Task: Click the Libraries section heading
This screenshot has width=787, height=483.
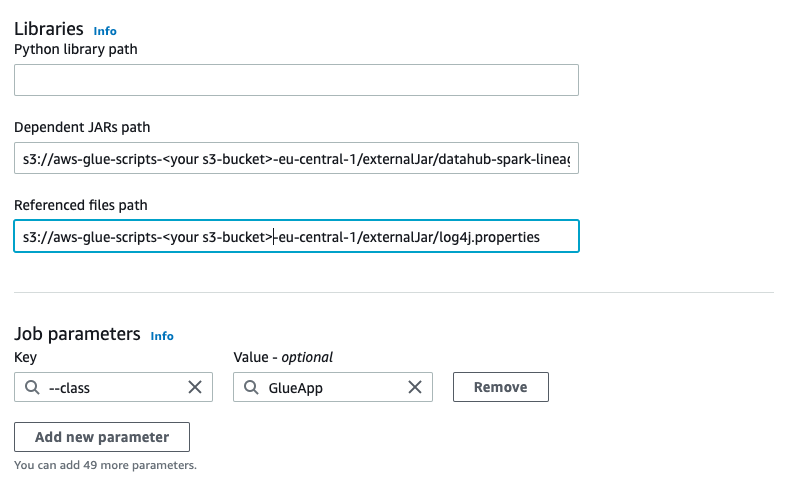Action: click(49, 29)
